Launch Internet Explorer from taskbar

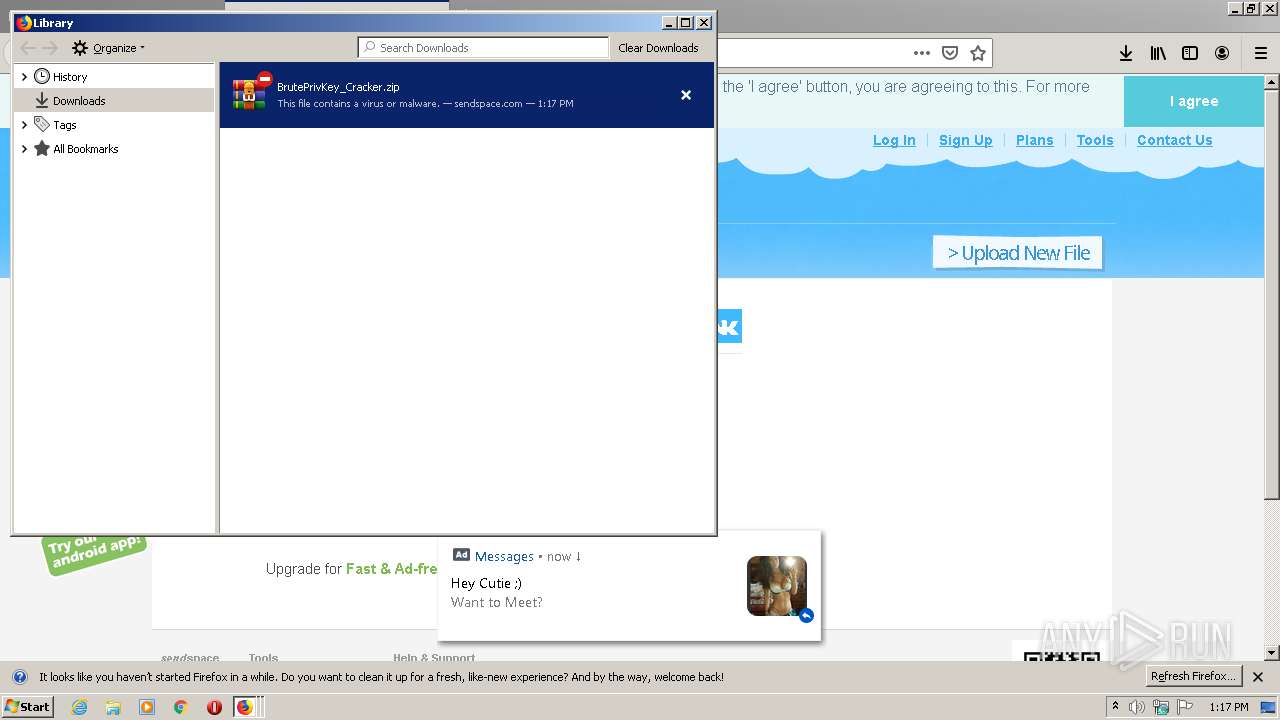[79, 707]
